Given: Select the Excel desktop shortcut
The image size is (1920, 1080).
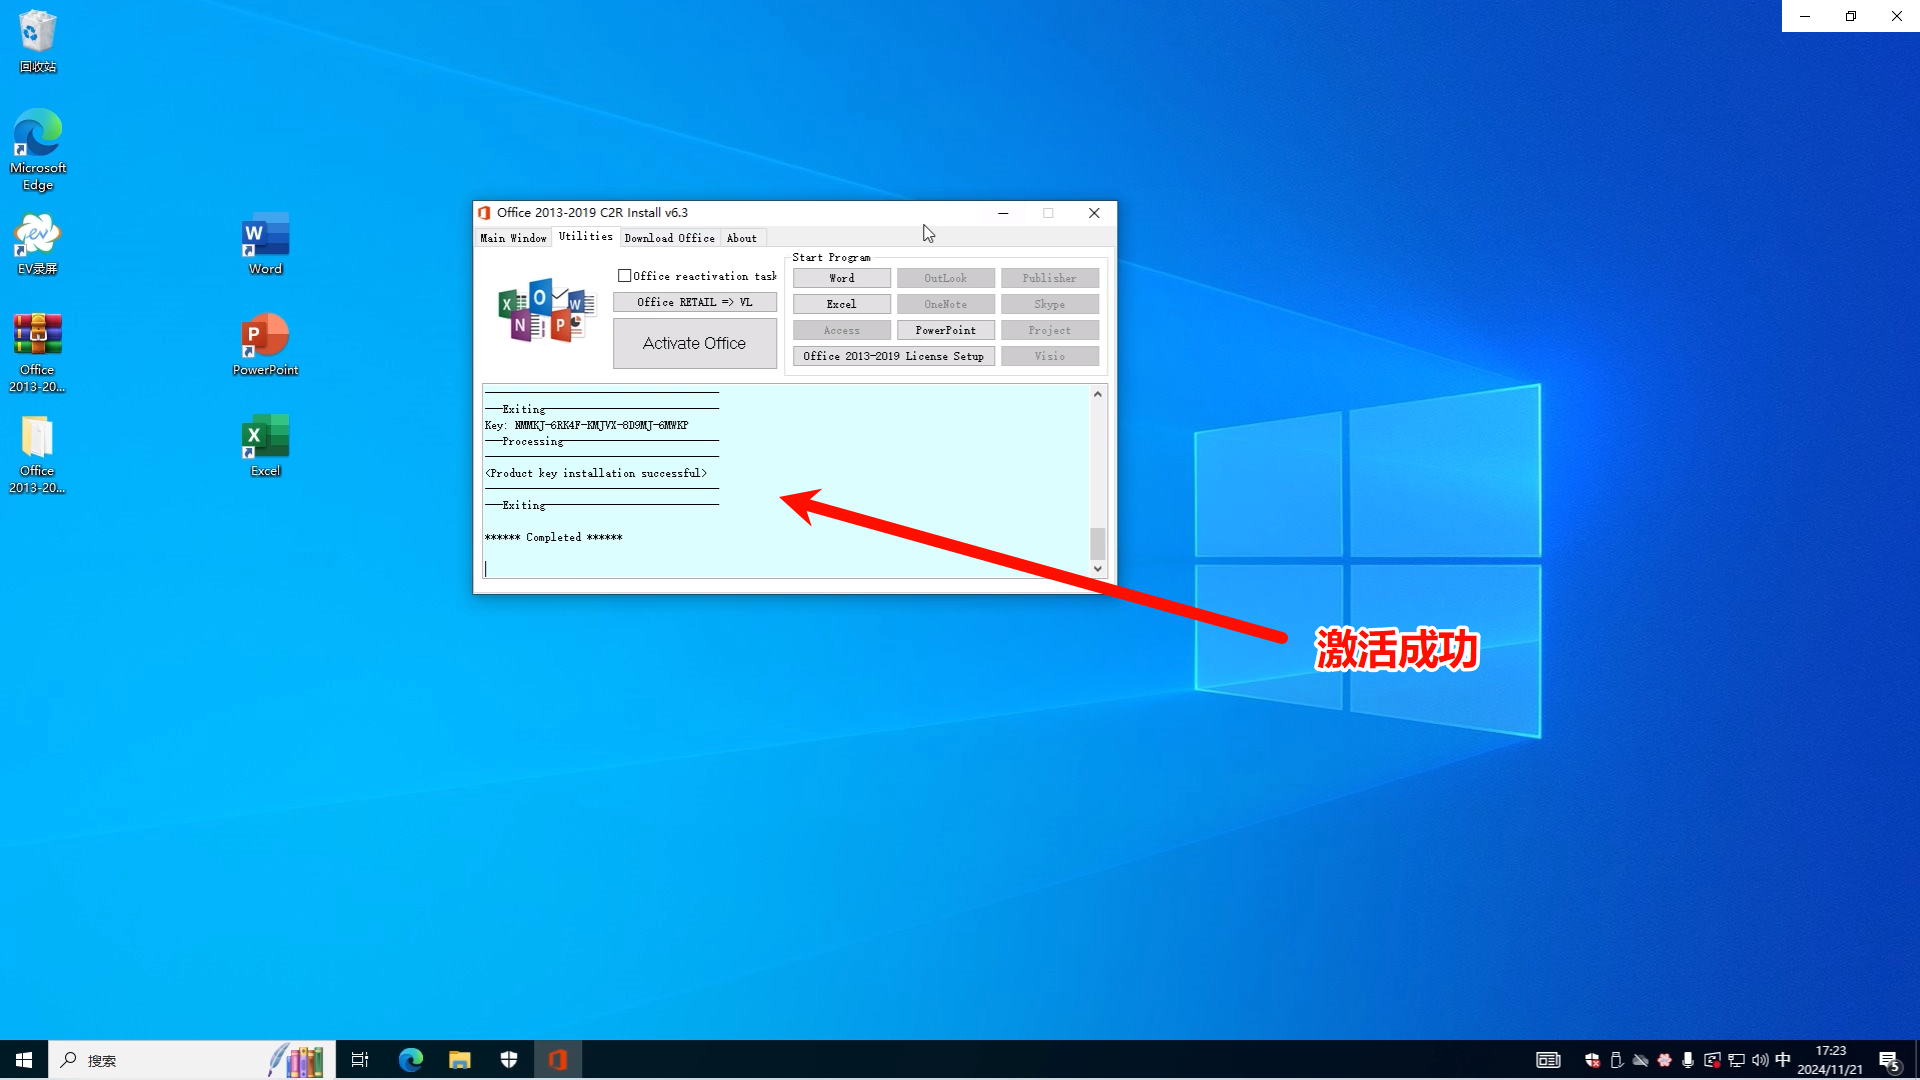Looking at the screenshot, I should pyautogui.click(x=265, y=446).
